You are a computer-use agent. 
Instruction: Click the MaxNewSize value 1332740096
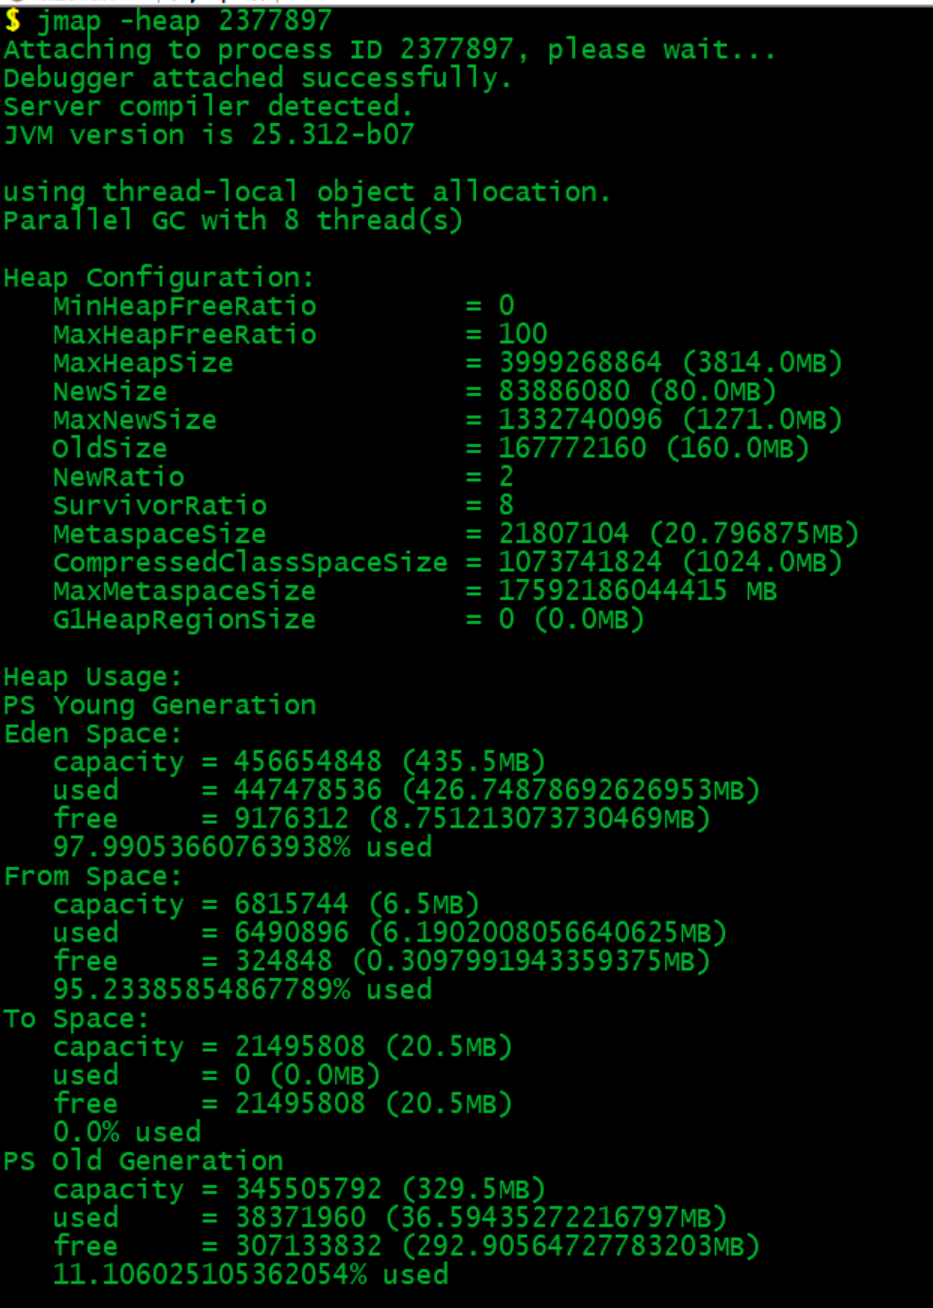coord(580,420)
